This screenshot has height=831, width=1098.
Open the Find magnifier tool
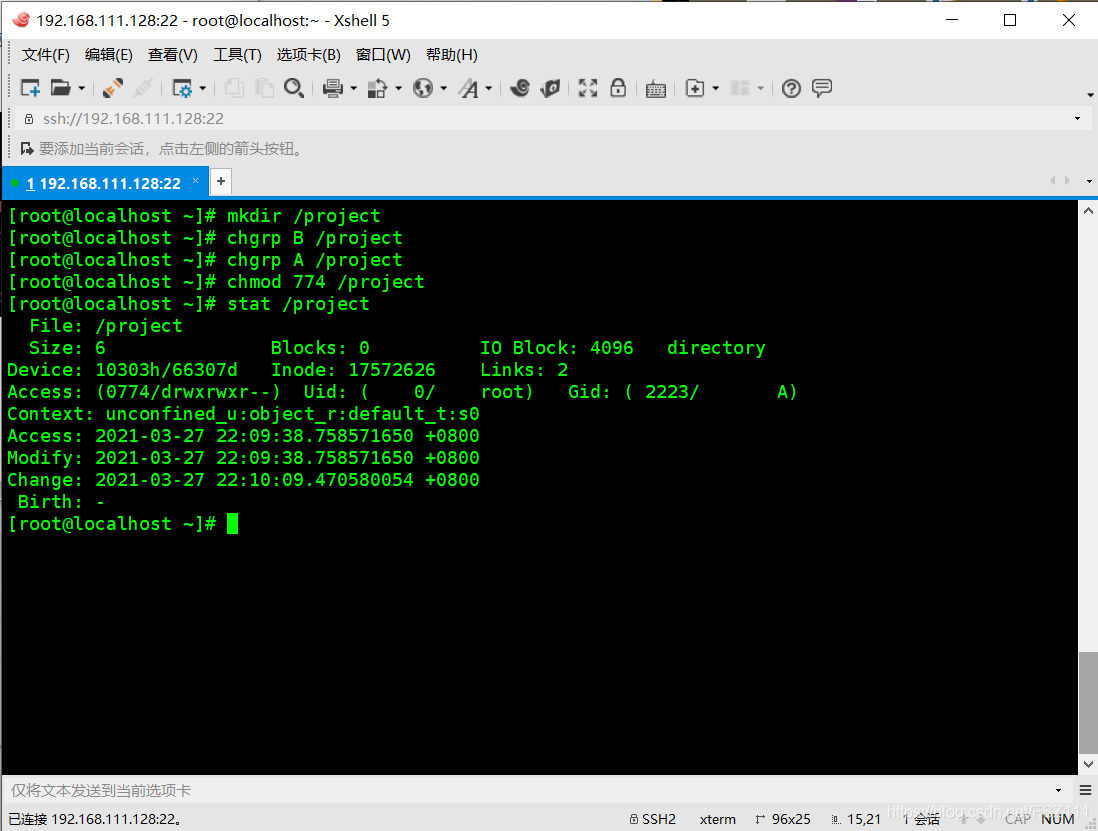pos(293,88)
